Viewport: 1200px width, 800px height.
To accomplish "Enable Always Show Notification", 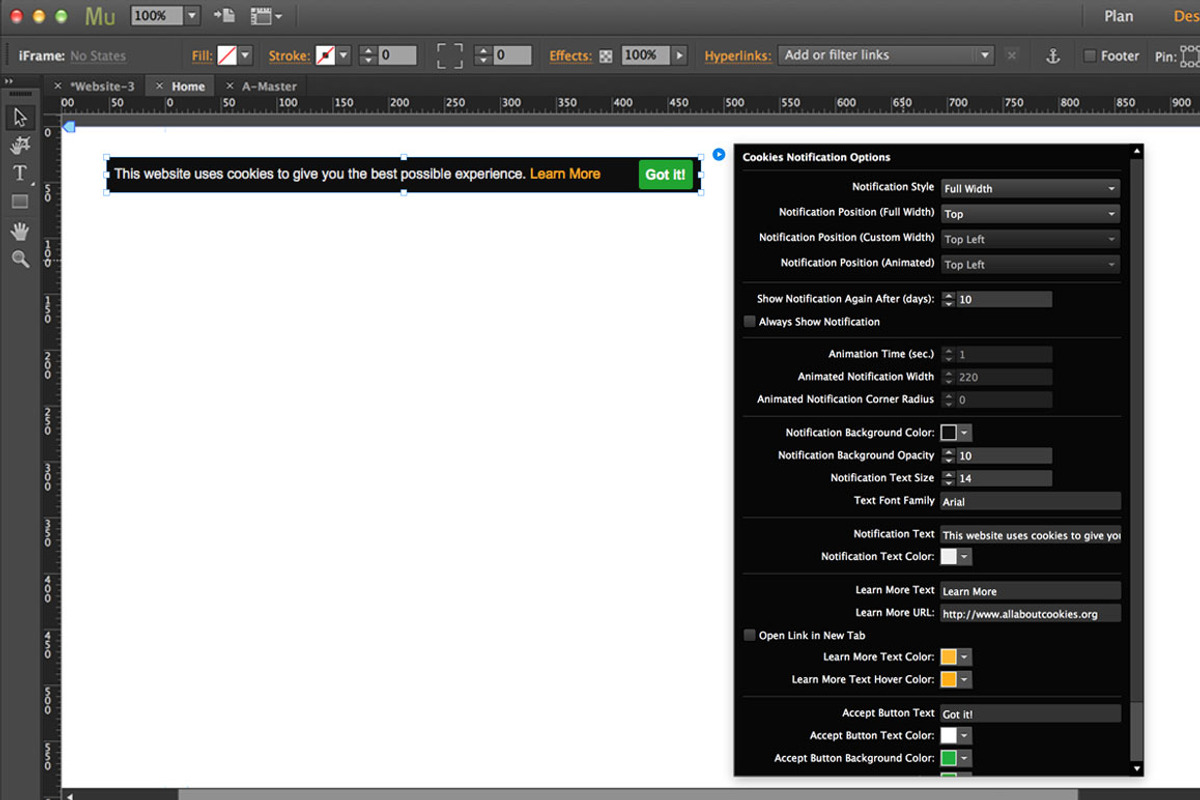I will 750,322.
